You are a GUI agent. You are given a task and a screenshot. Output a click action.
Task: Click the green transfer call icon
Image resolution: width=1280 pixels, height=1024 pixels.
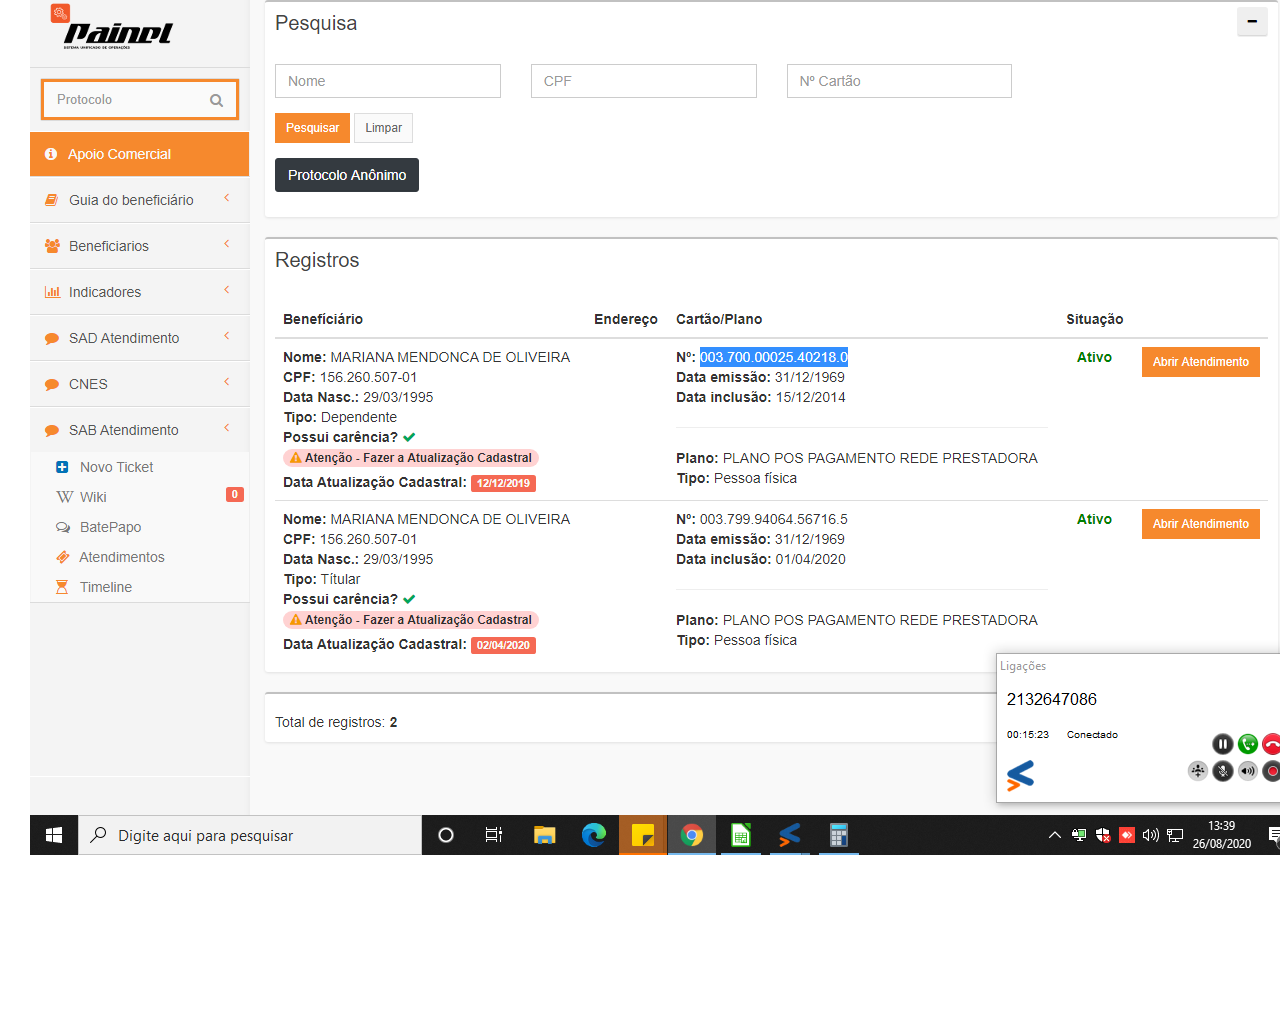click(x=1247, y=744)
